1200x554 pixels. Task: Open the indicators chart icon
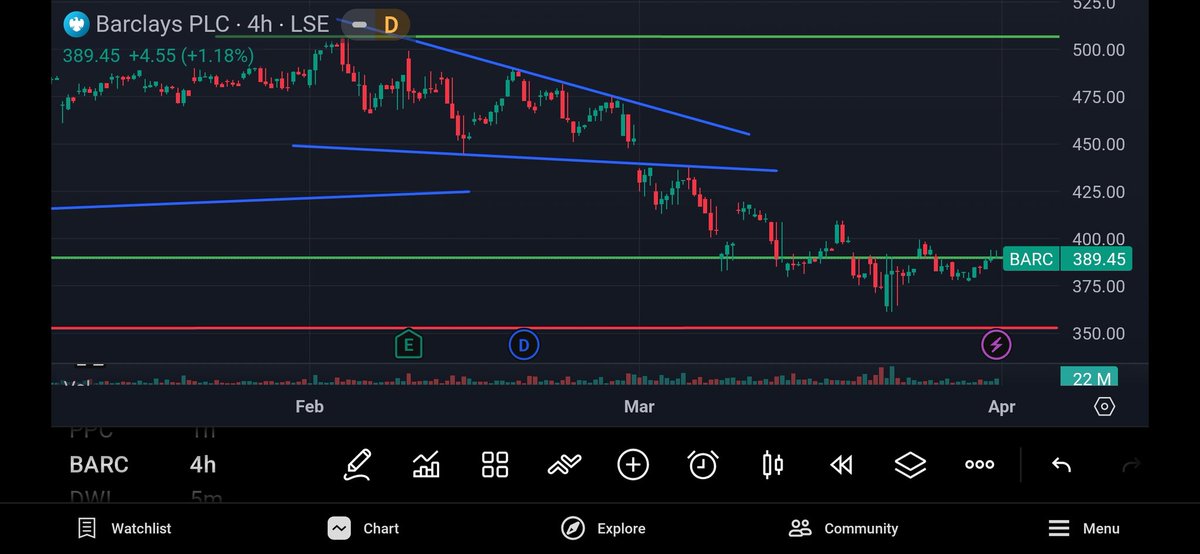426,464
